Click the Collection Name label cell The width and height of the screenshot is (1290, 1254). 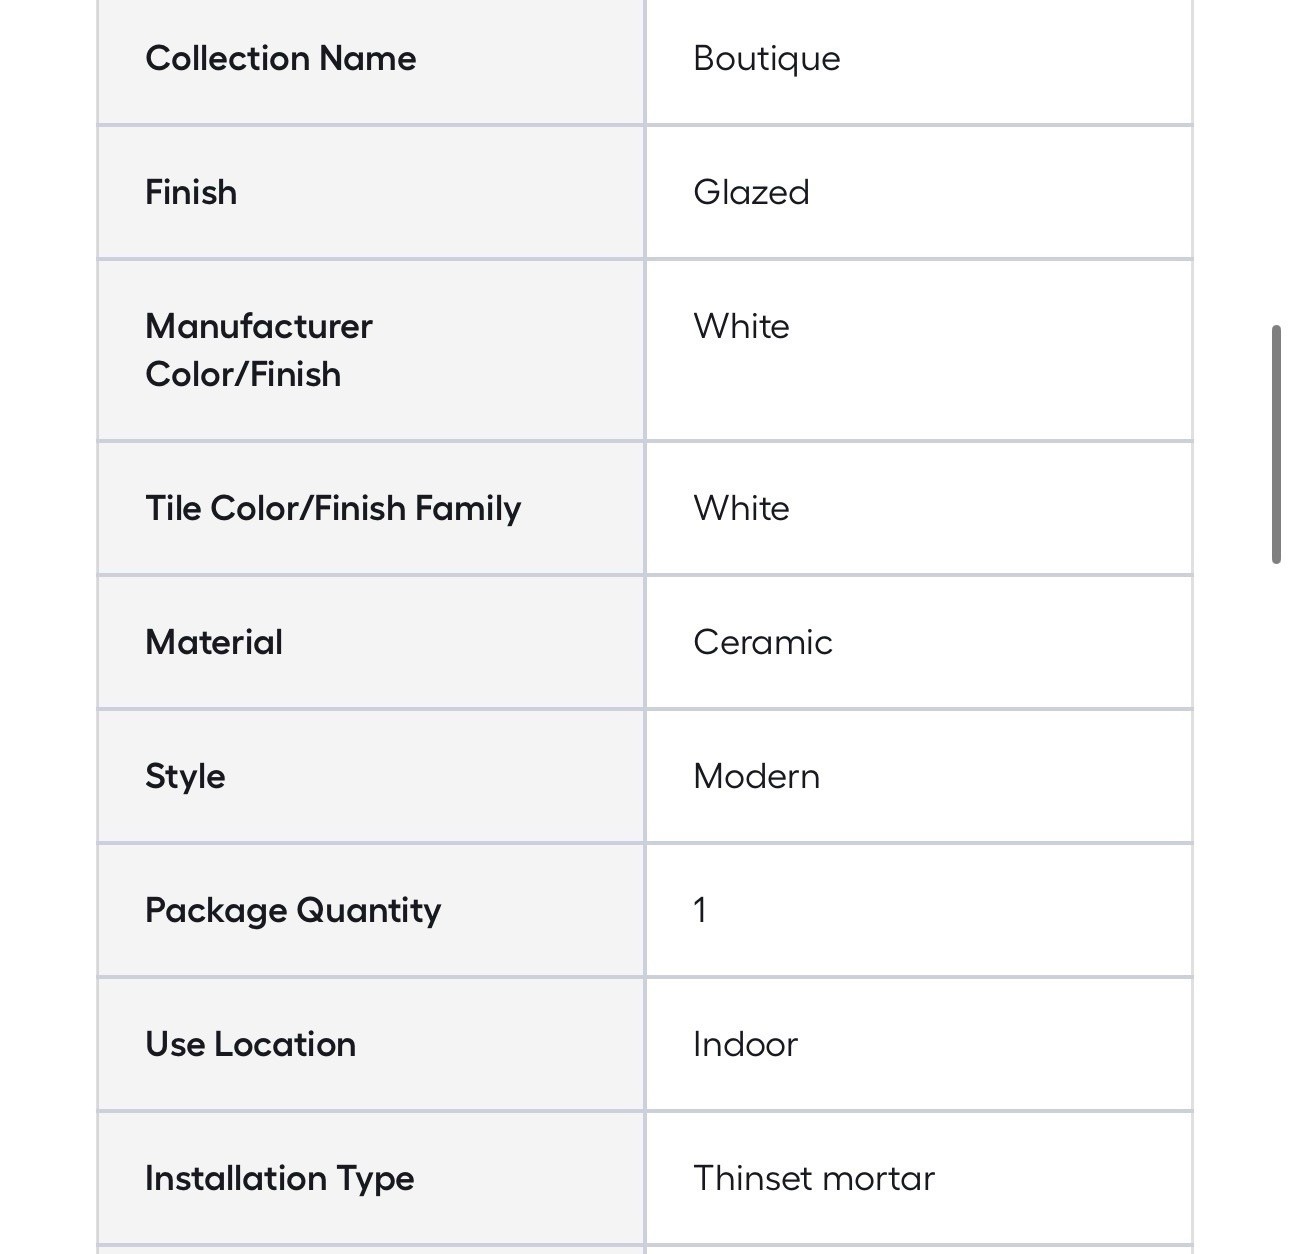[x=371, y=59]
